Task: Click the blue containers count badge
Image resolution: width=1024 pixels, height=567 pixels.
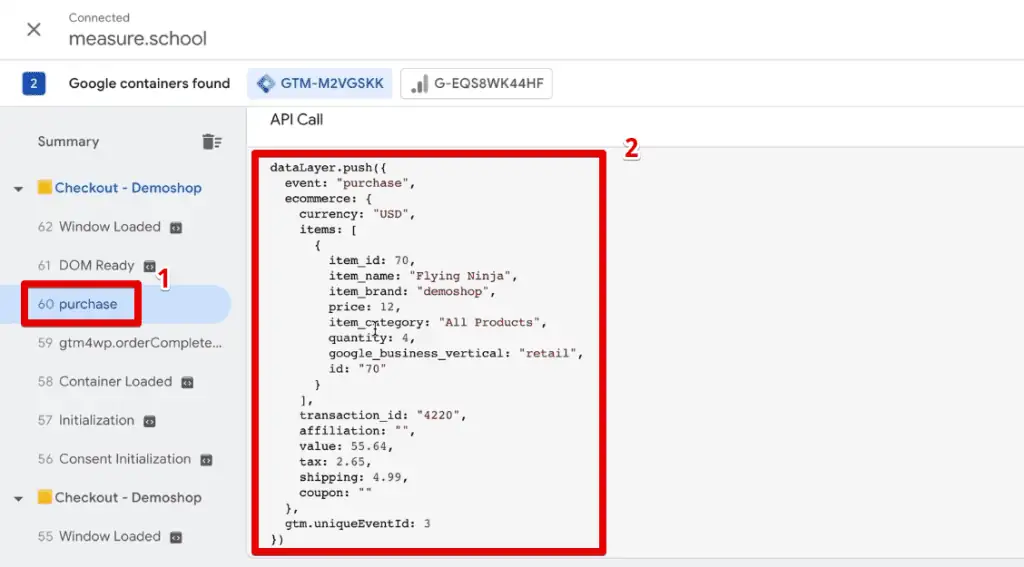Action: 34,84
